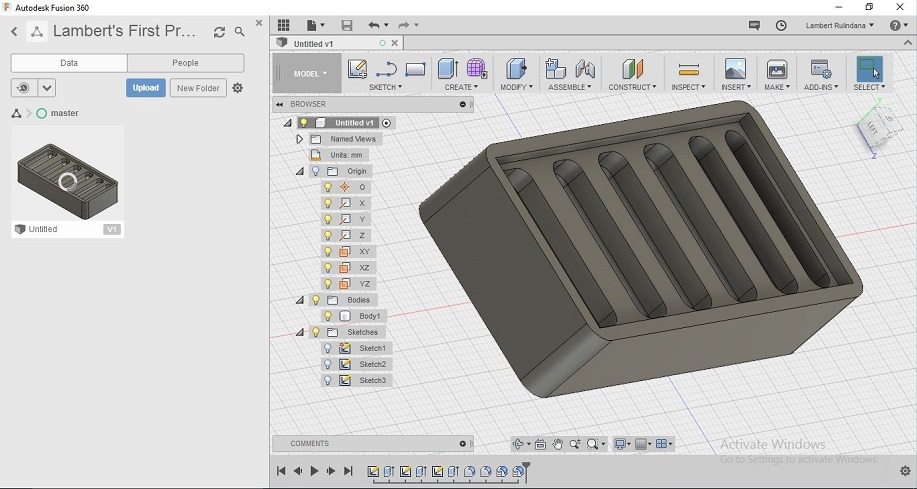Toggle visibility bulb for Sketch2

pyautogui.click(x=328, y=364)
